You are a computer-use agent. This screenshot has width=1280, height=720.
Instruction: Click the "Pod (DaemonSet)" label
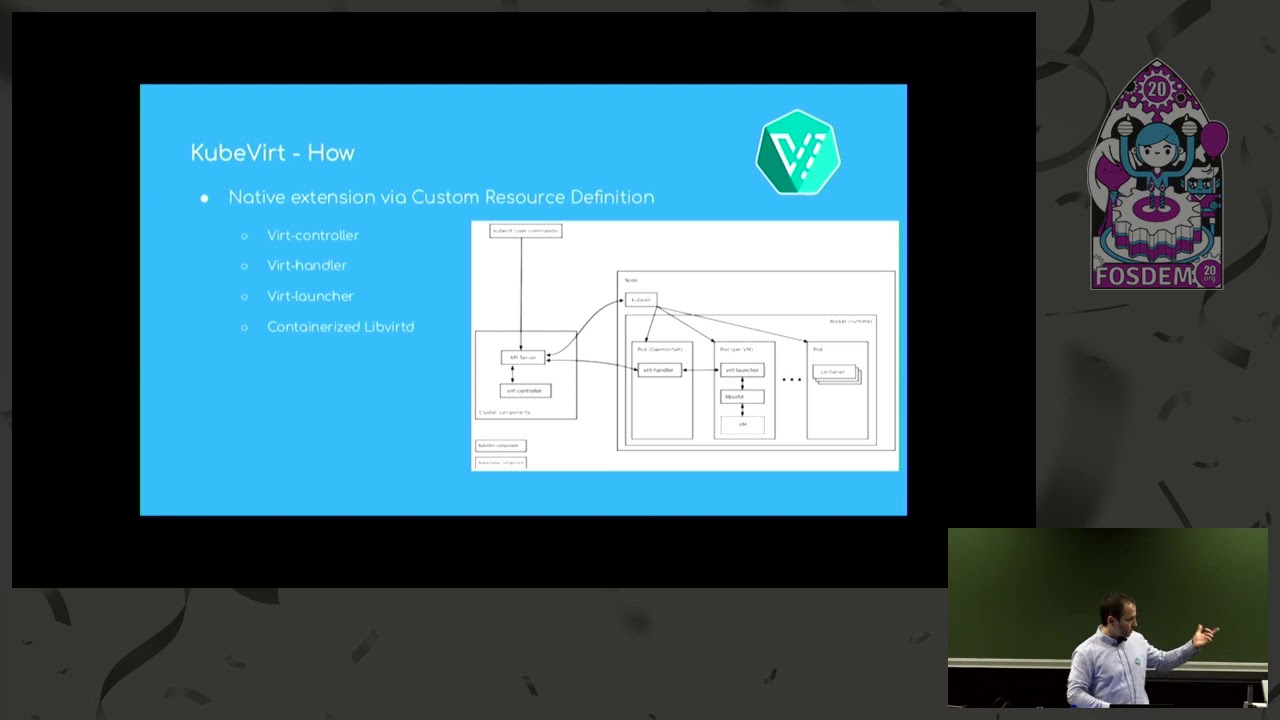660,349
